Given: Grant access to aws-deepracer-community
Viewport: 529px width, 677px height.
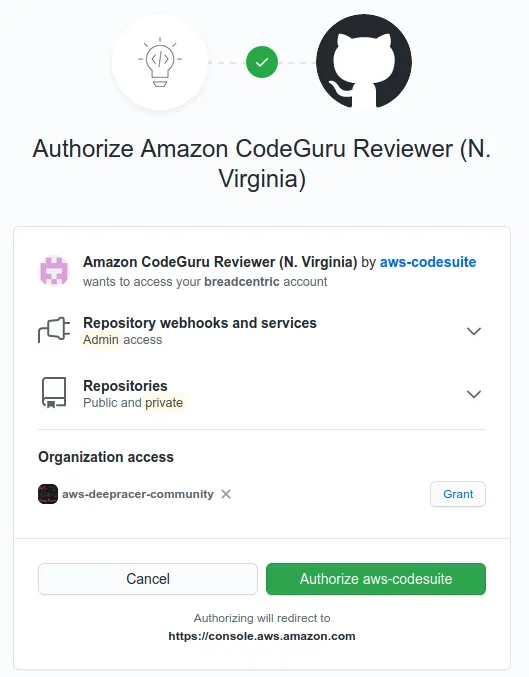Looking at the screenshot, I should point(458,494).
